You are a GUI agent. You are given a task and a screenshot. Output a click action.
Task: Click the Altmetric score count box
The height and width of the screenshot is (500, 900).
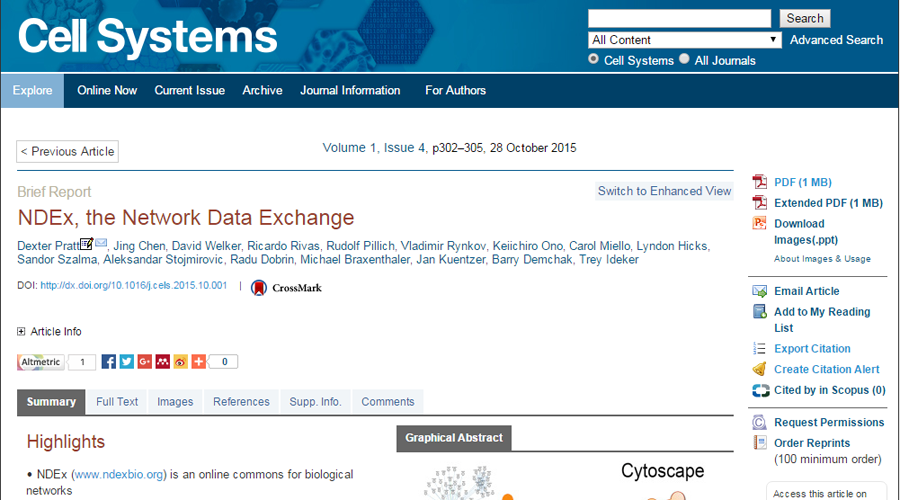82,362
